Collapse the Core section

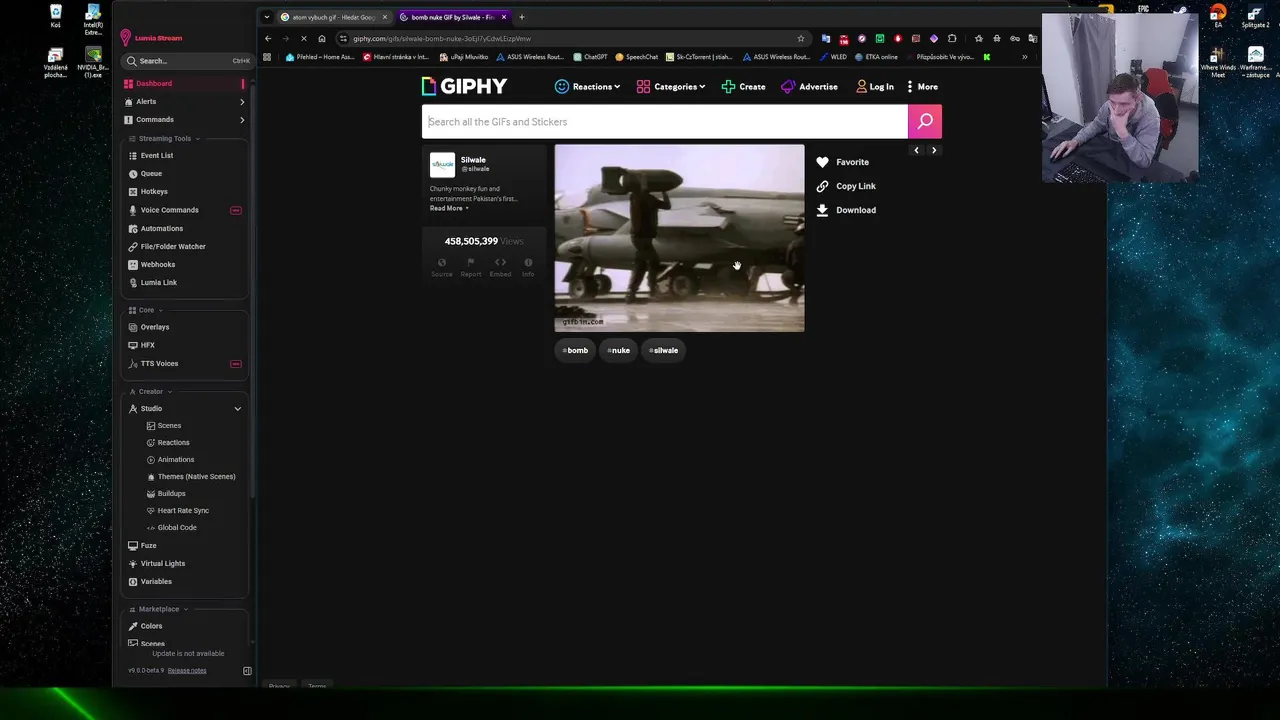click(162, 310)
